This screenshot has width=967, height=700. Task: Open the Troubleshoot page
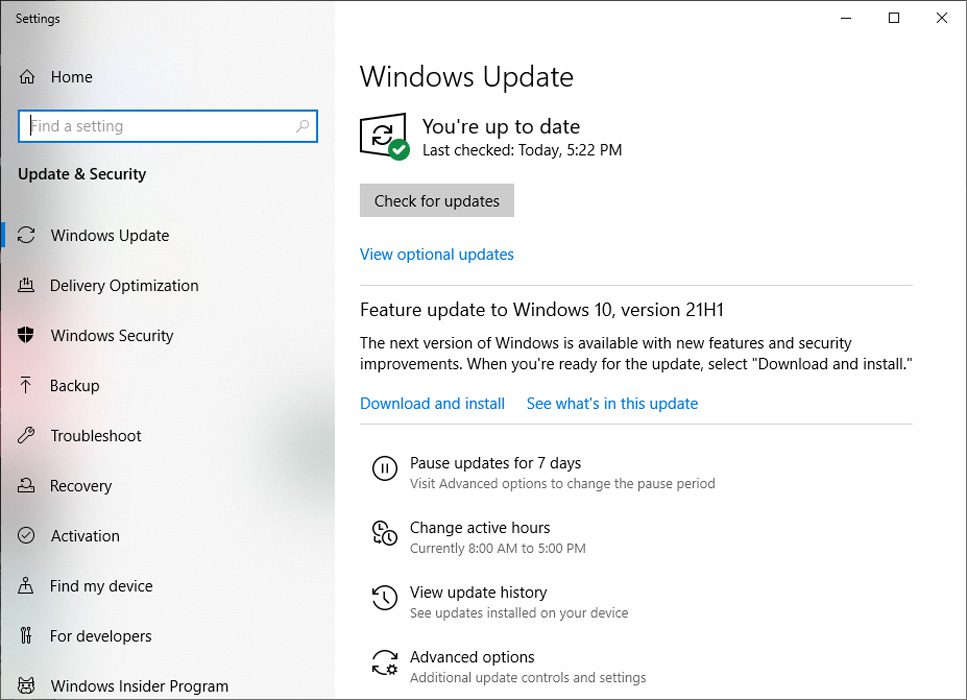[96, 436]
